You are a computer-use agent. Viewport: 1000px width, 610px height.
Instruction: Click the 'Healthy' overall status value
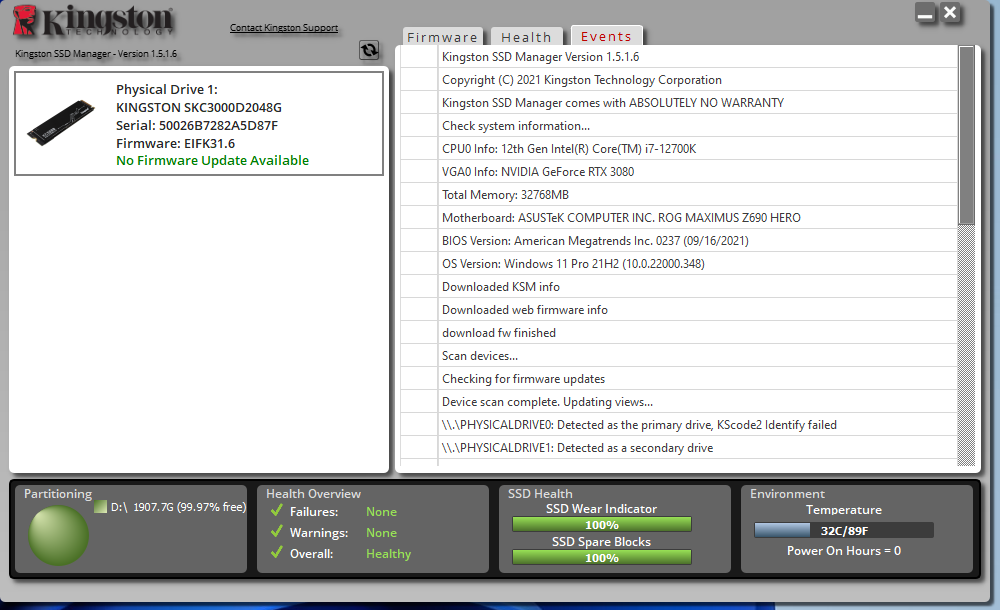pyautogui.click(x=388, y=554)
